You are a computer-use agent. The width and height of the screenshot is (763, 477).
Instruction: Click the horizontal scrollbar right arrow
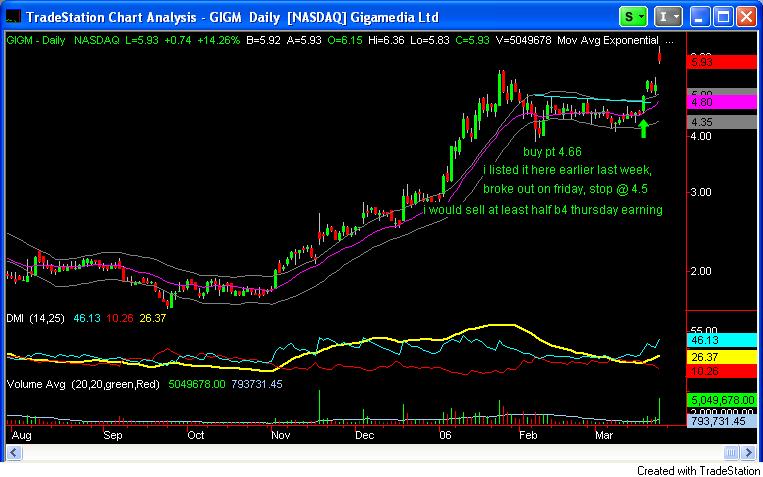click(748, 453)
